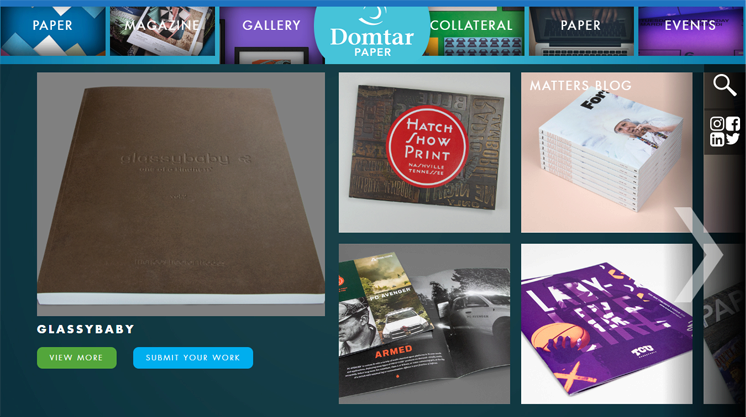
Task: Click the Submit Your Work button
Action: point(193,357)
